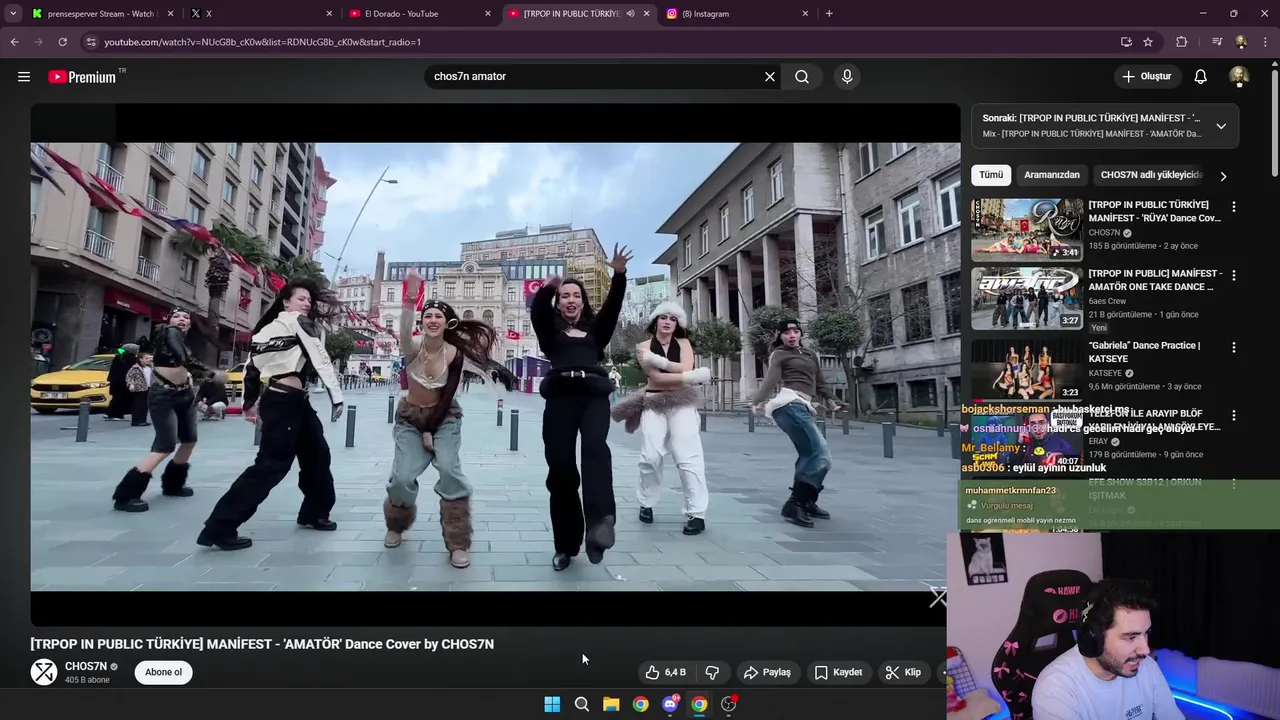Screen dimensions: 1280x720
Task: Open a new browser tab
Action: (x=829, y=14)
